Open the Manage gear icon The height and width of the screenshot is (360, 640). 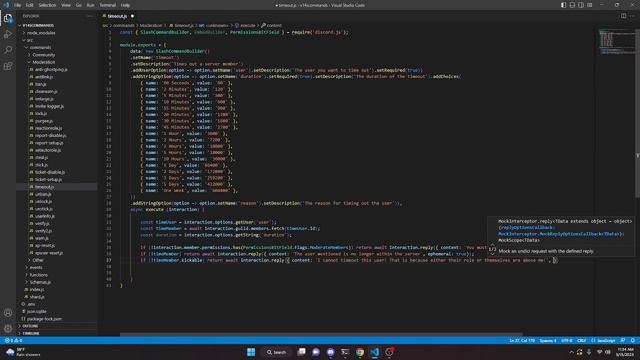(x=8, y=328)
